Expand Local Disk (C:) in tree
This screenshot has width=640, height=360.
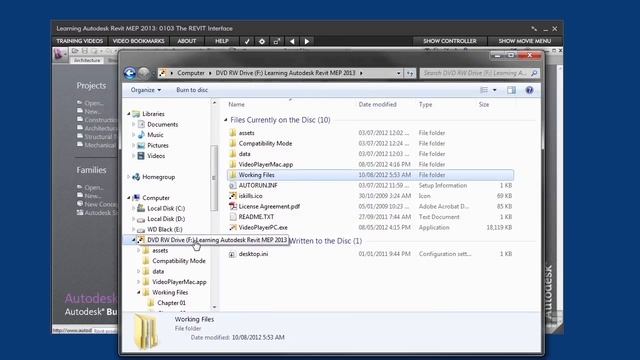click(x=134, y=208)
